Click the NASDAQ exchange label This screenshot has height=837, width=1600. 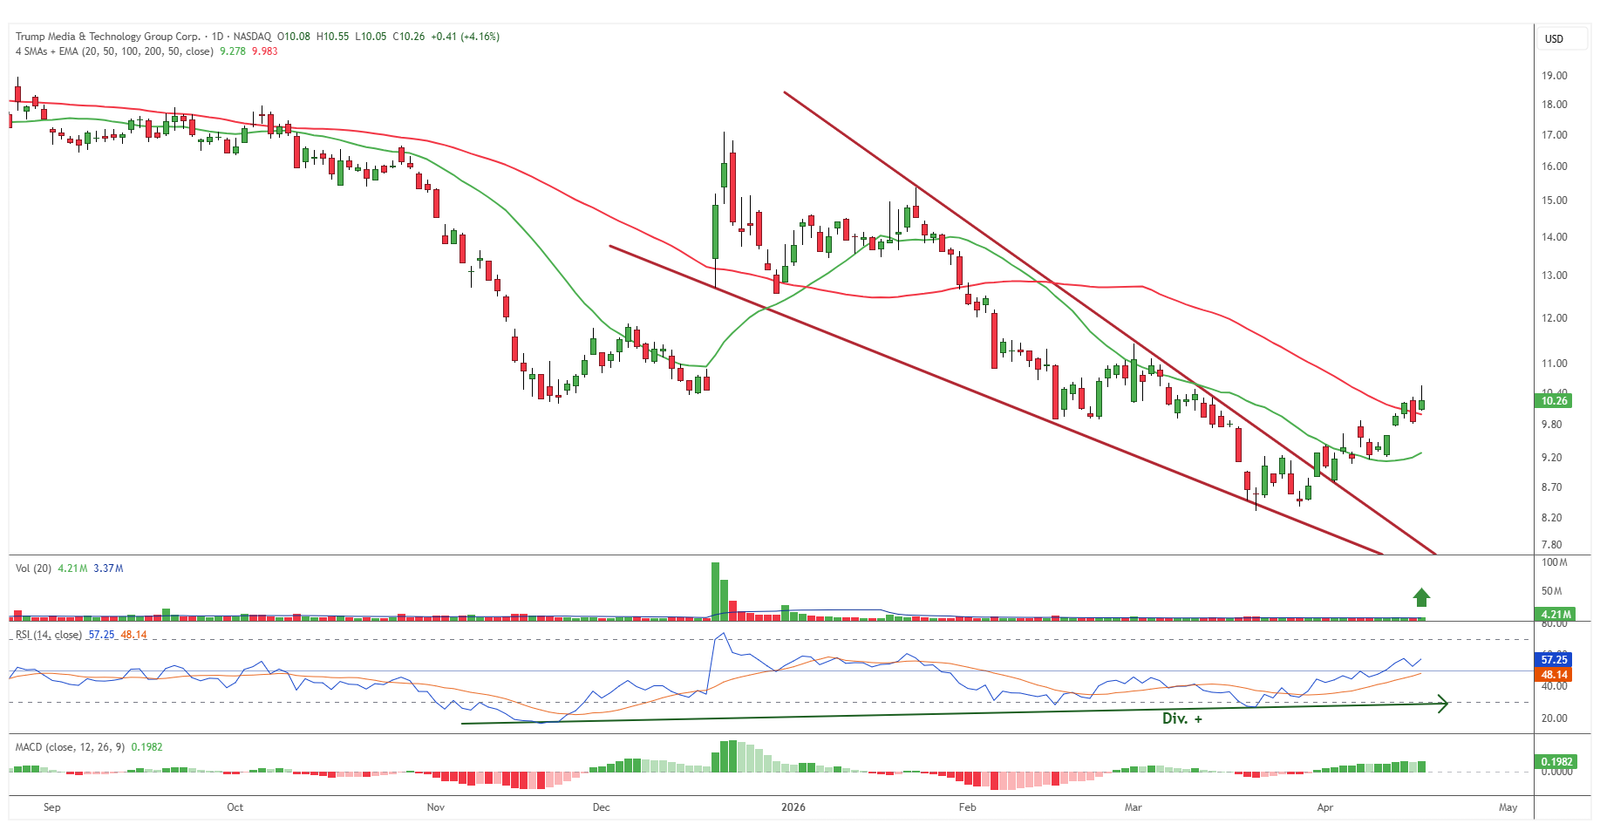coord(252,36)
